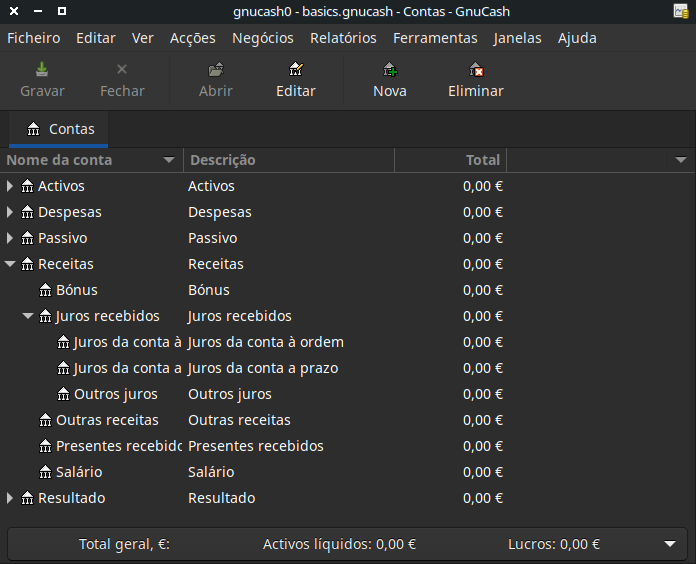
Task: Open summary bar options dropdown arrow
Action: (x=670, y=544)
